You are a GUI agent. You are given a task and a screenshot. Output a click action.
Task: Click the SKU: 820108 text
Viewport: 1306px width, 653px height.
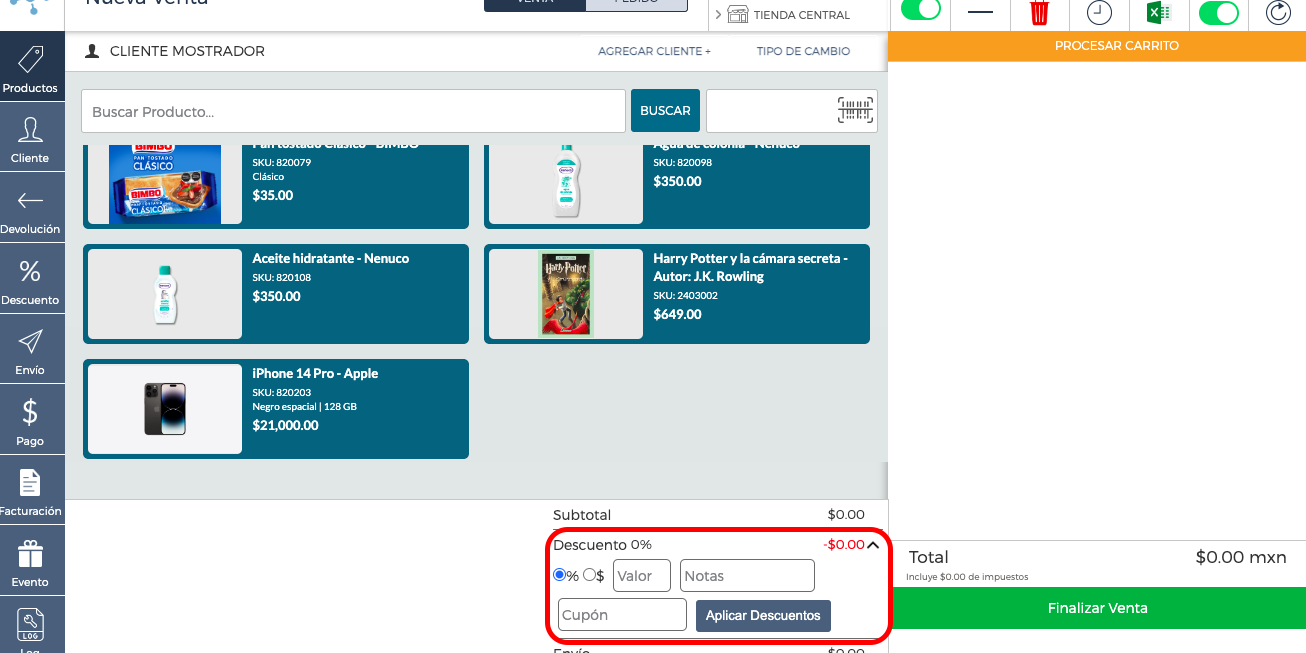point(282,277)
